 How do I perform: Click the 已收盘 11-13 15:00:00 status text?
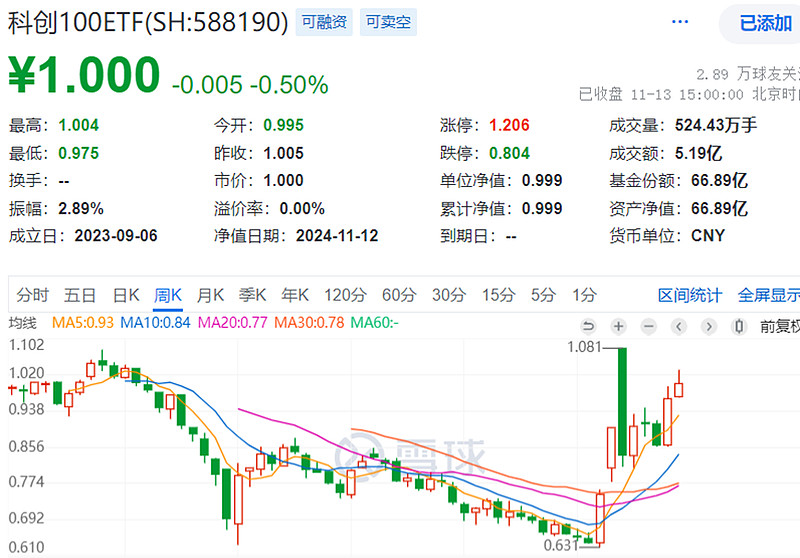click(689, 94)
